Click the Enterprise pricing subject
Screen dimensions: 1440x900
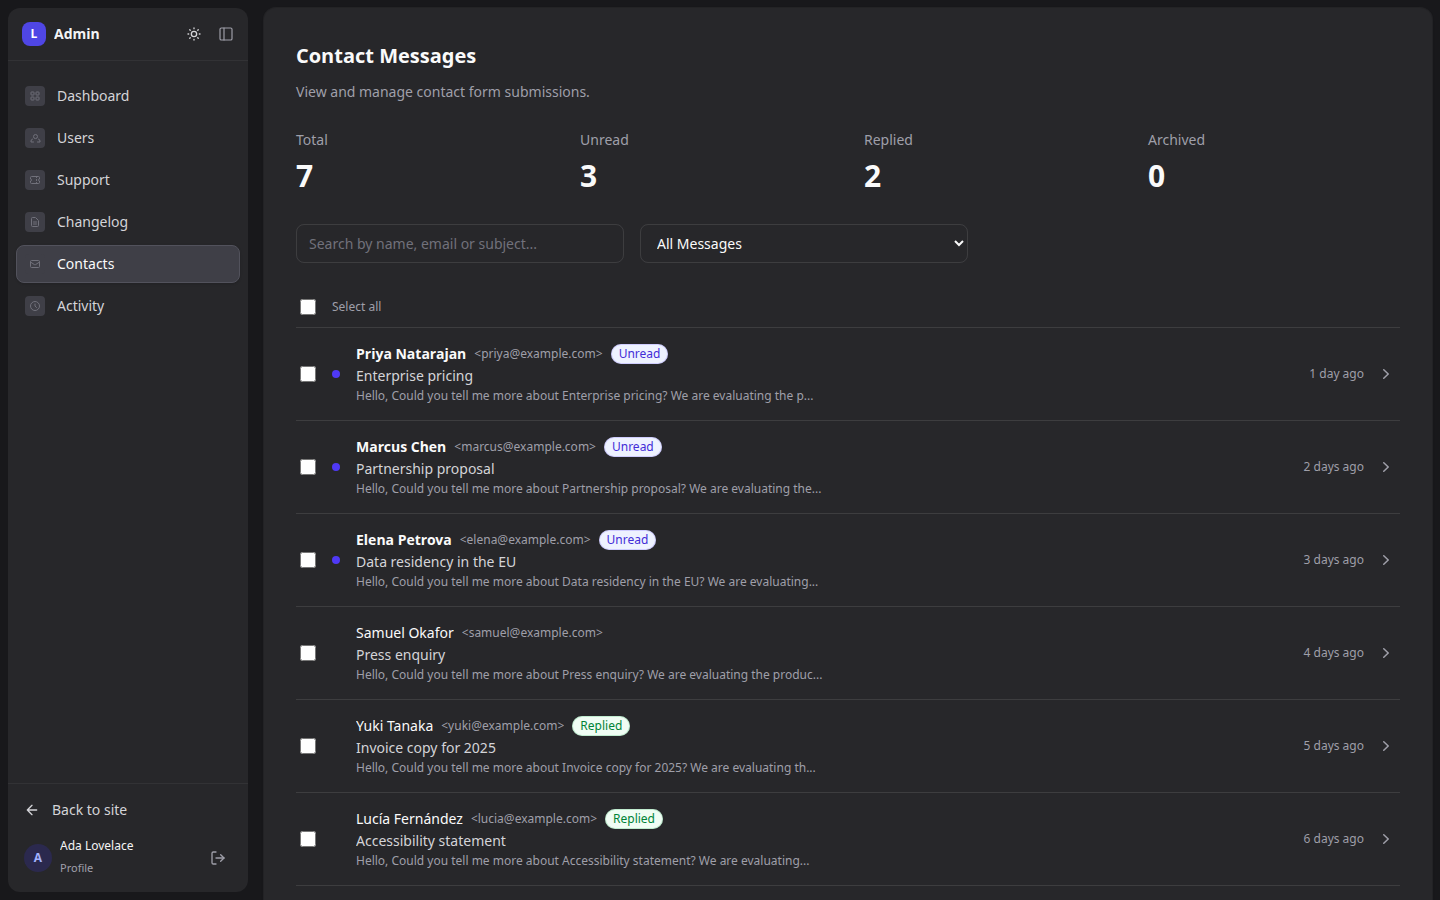(414, 376)
